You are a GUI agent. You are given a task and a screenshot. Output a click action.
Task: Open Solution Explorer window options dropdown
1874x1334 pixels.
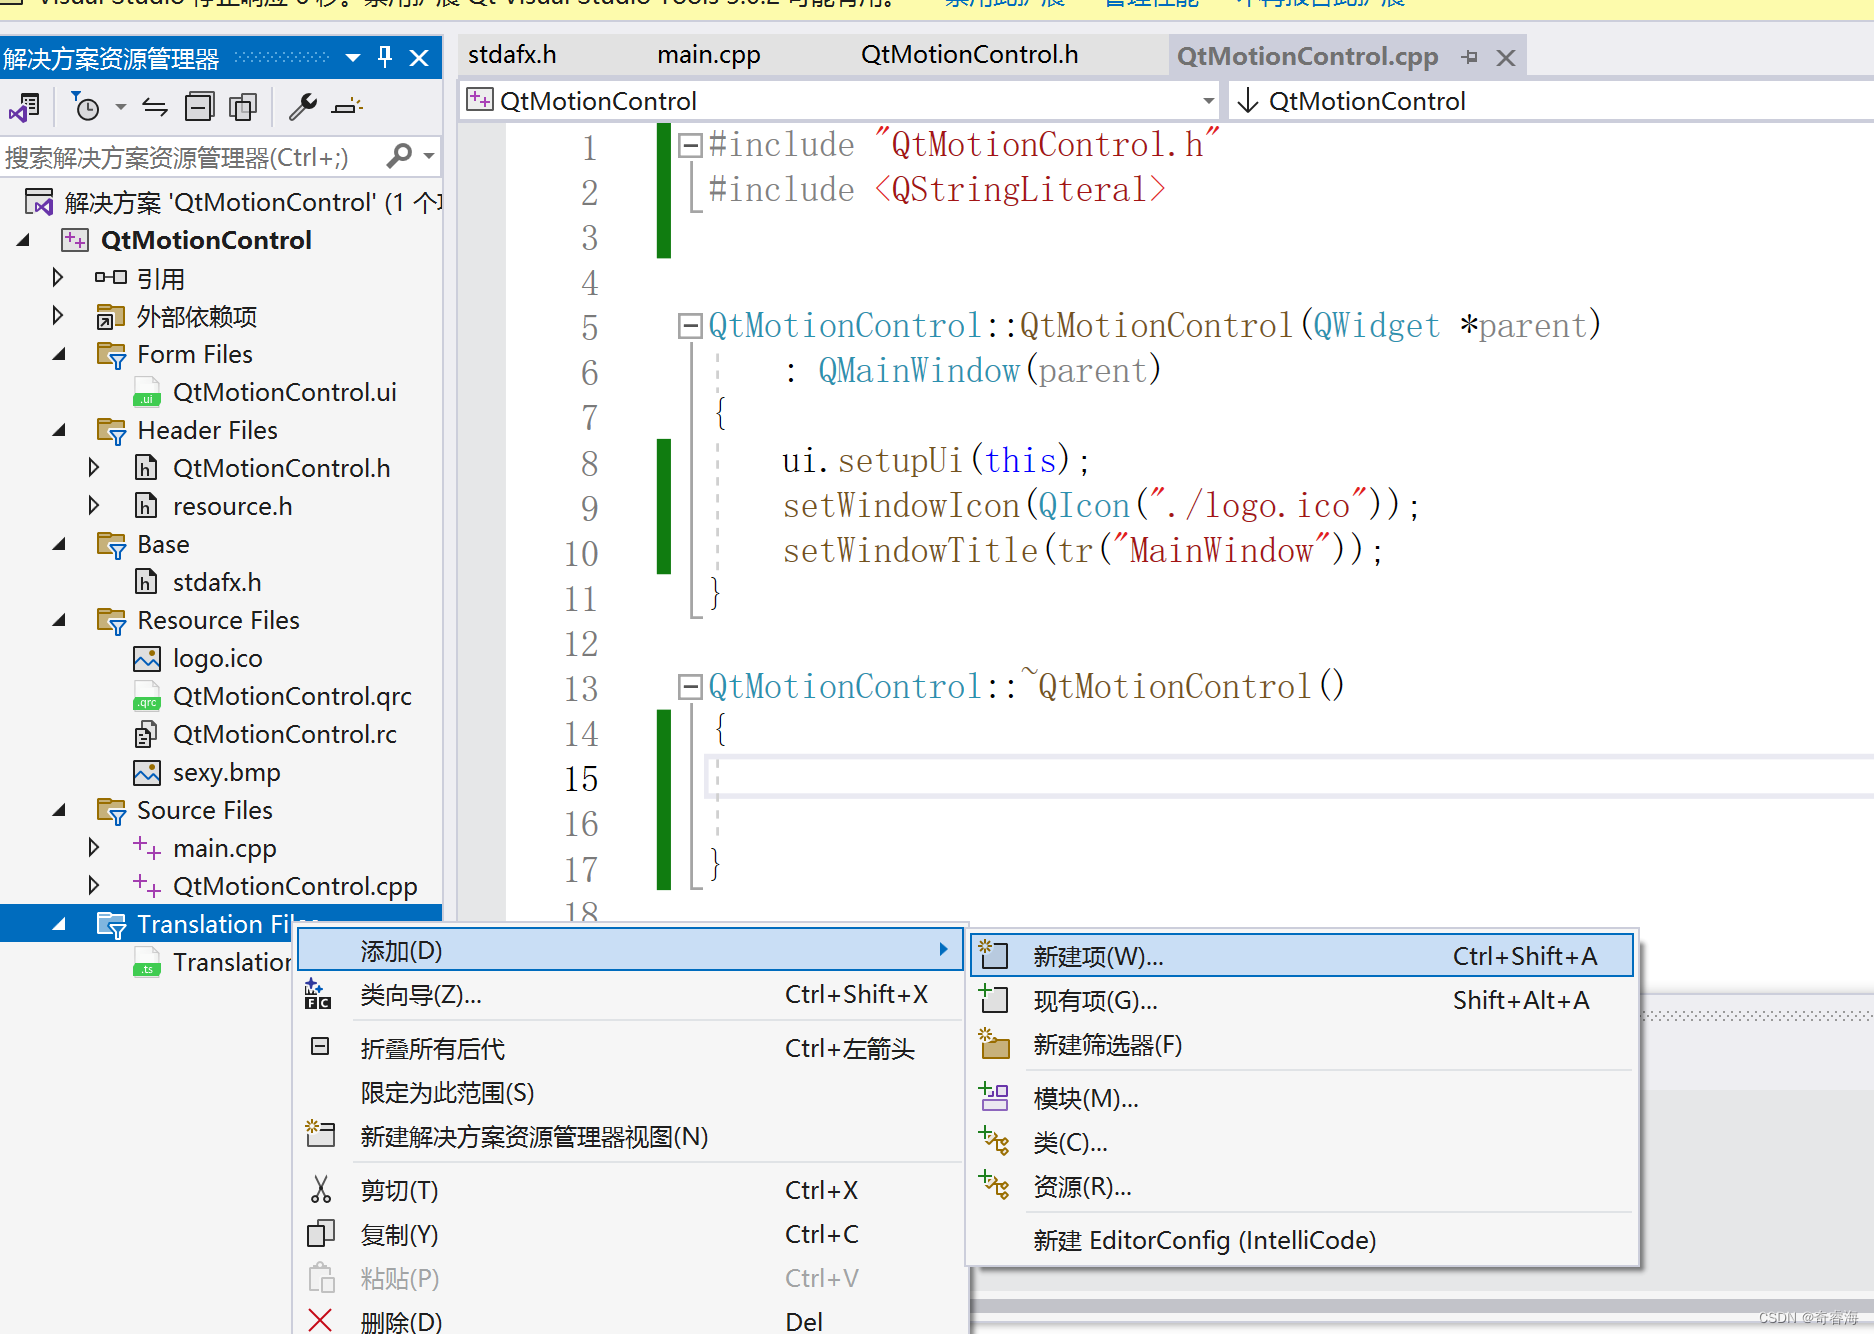[x=352, y=58]
